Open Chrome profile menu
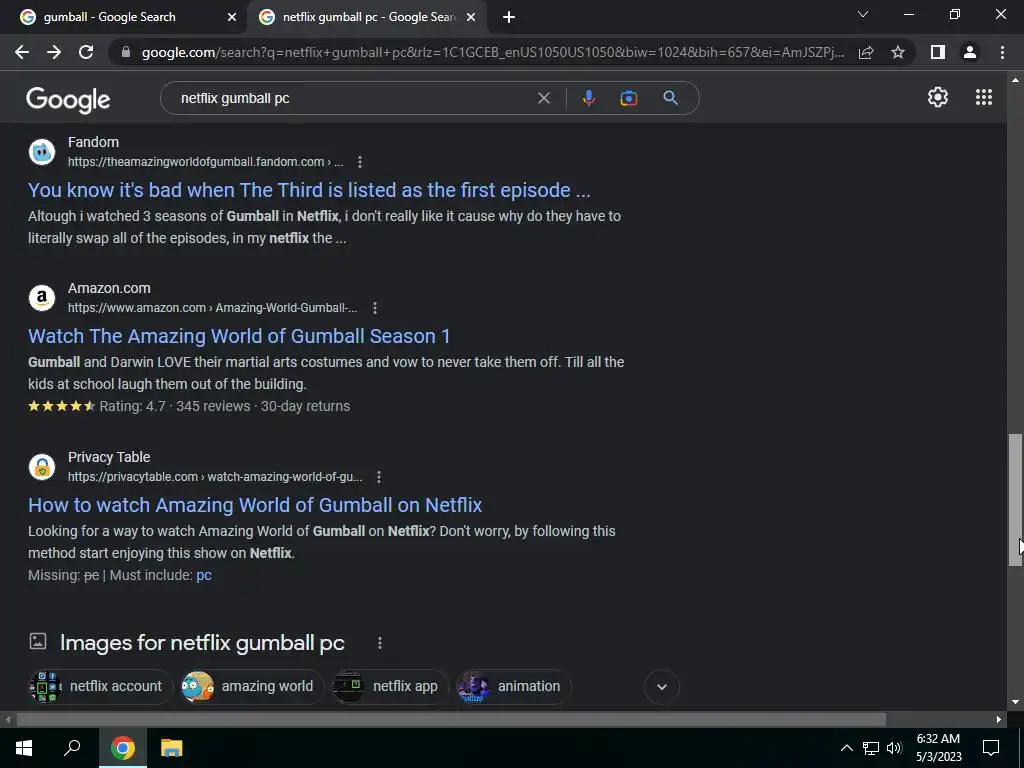1024x768 pixels. [970, 52]
